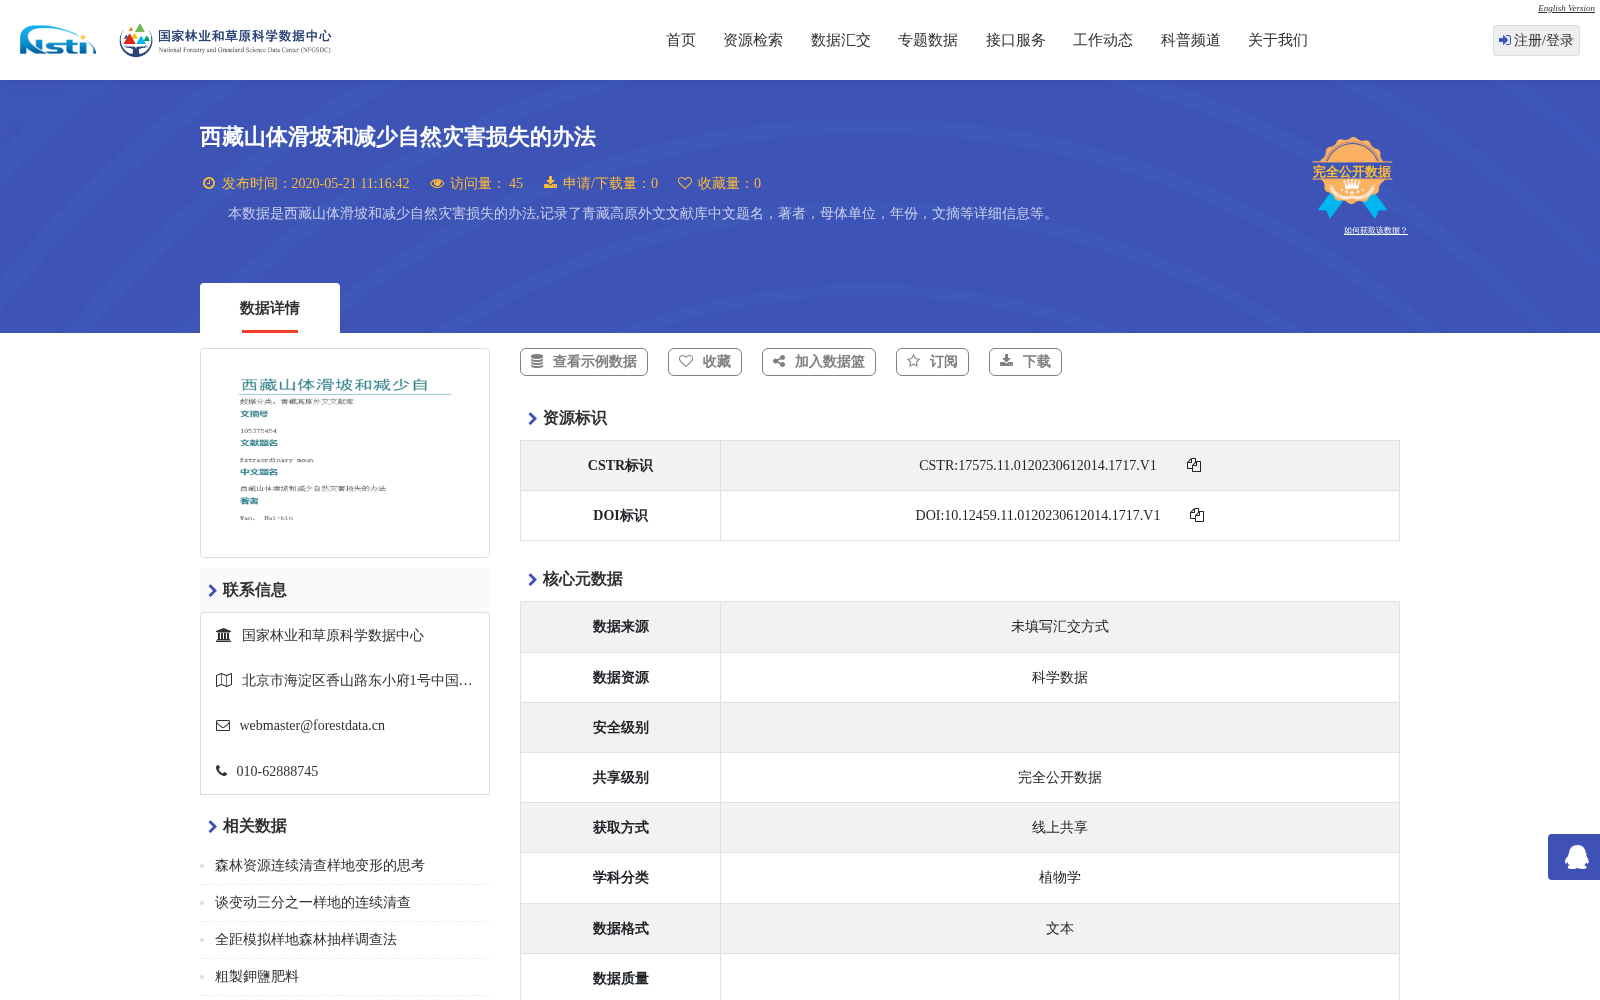
Task: Click the 完全公开数据 cell in 共享级别 row
Action: [x=1060, y=778]
